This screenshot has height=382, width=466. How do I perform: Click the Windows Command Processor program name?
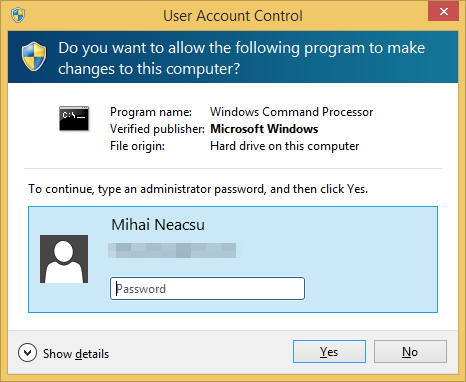click(292, 112)
